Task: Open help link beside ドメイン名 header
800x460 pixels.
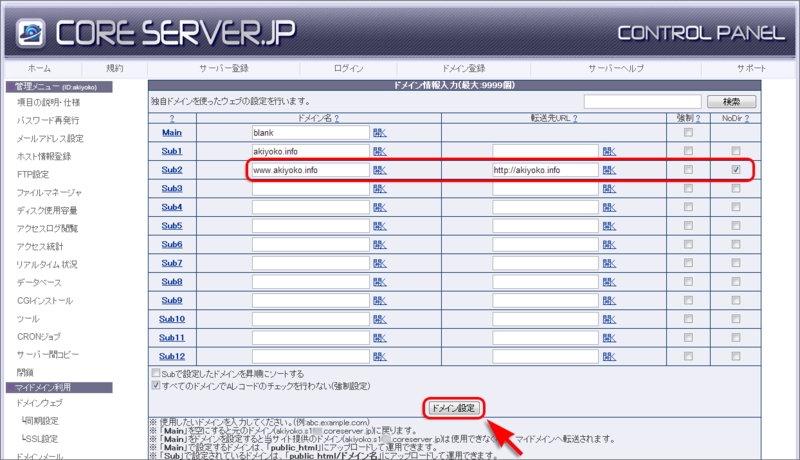Action: point(337,118)
